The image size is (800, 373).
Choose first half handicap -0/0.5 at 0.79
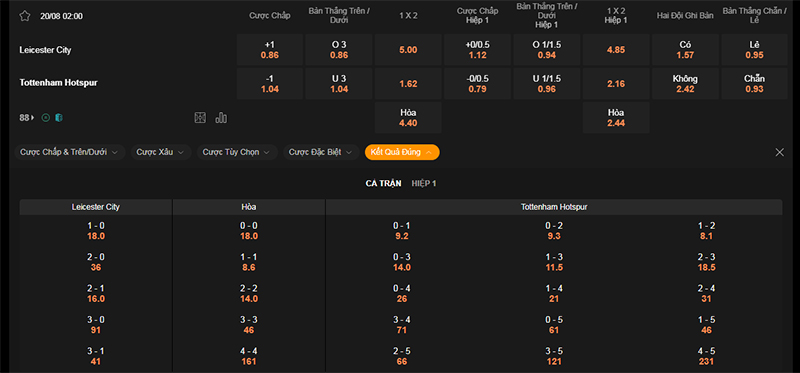[x=478, y=84]
